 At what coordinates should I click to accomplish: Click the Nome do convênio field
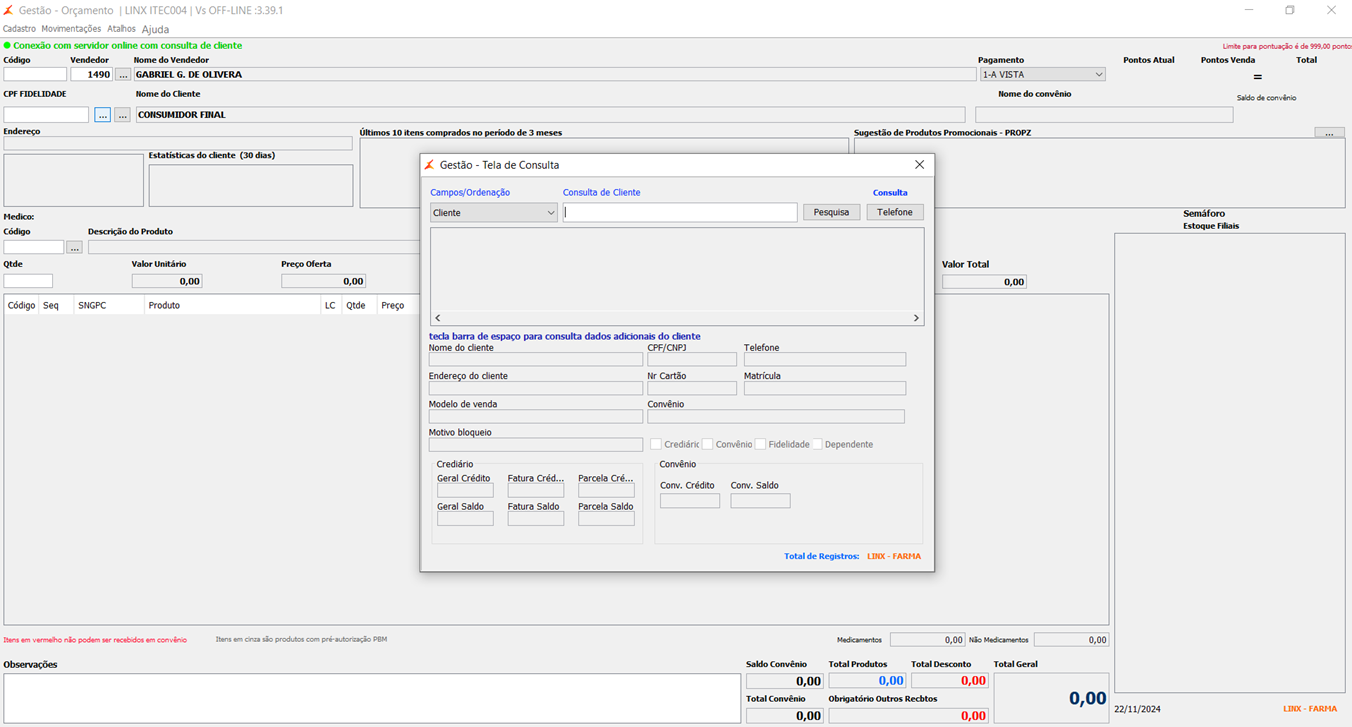point(1104,115)
